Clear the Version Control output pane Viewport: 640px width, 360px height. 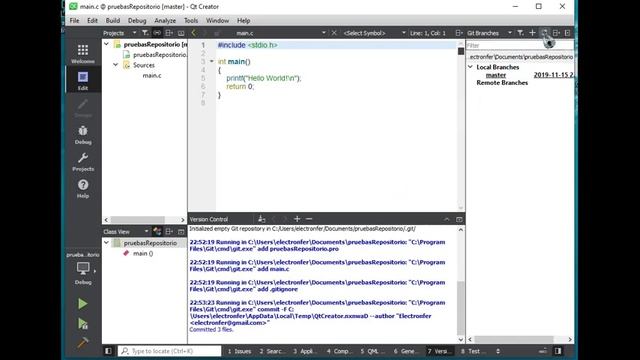pos(262,219)
